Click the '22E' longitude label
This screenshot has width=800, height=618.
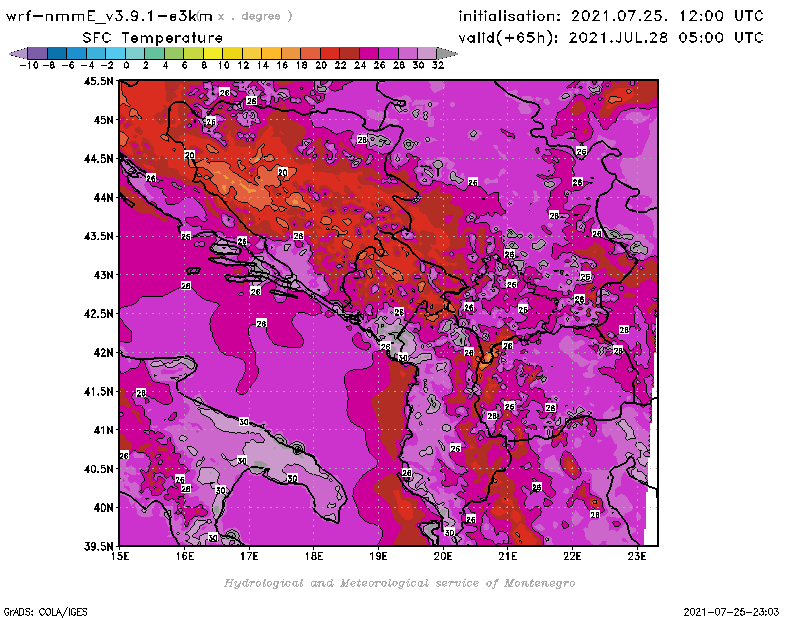tap(572, 556)
